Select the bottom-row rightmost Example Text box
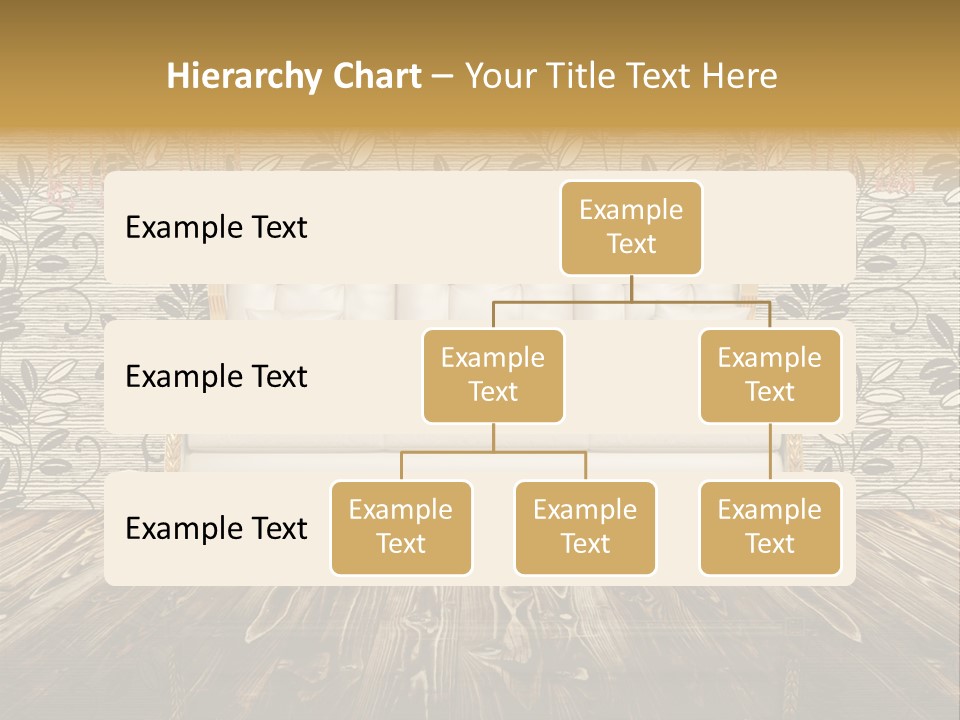Viewport: 960px width, 720px height. [x=770, y=527]
